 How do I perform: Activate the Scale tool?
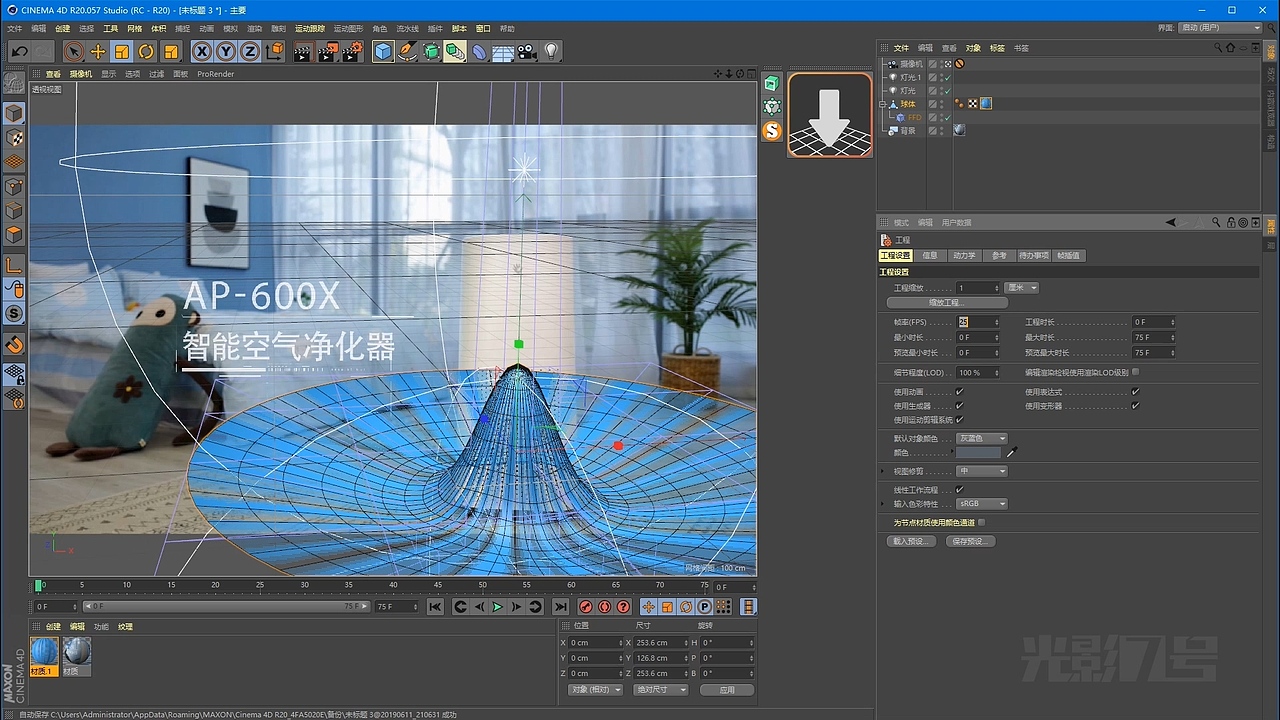click(122, 51)
